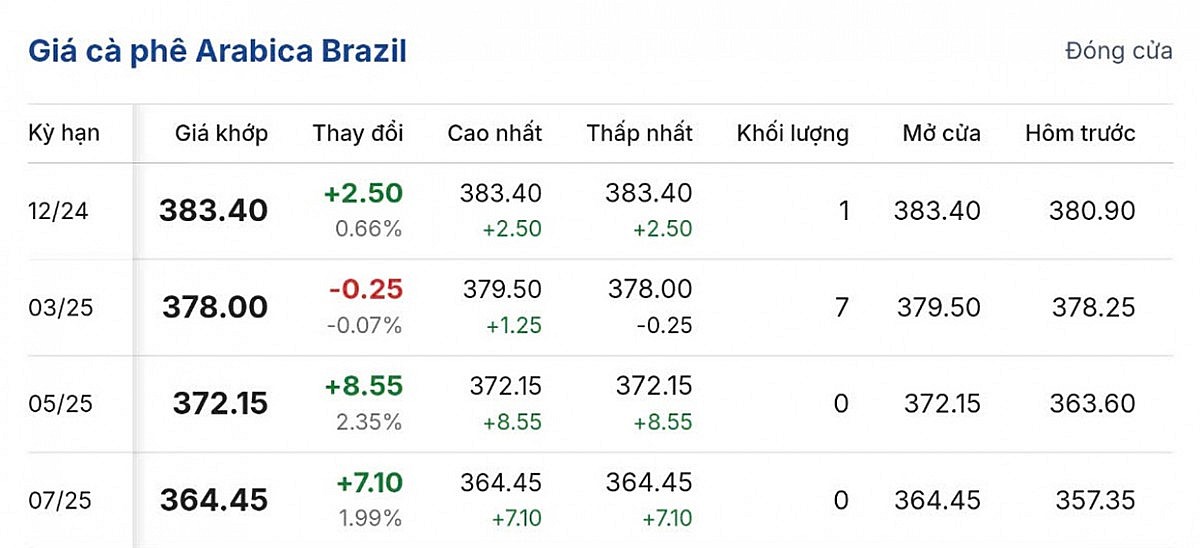Select the 07/25 contract term

(61, 499)
